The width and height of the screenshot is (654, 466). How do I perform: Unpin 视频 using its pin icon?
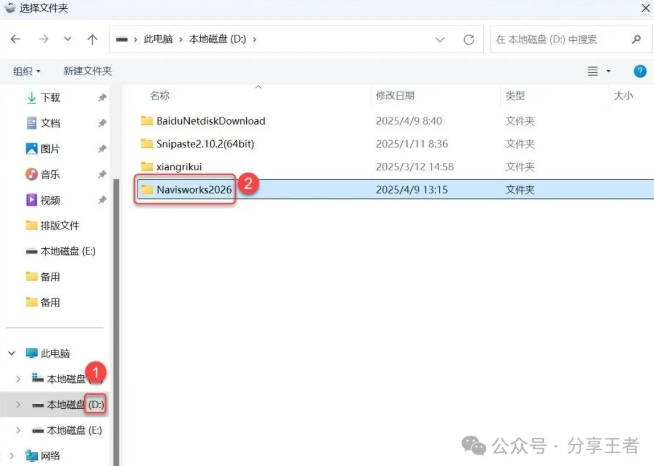(102, 200)
